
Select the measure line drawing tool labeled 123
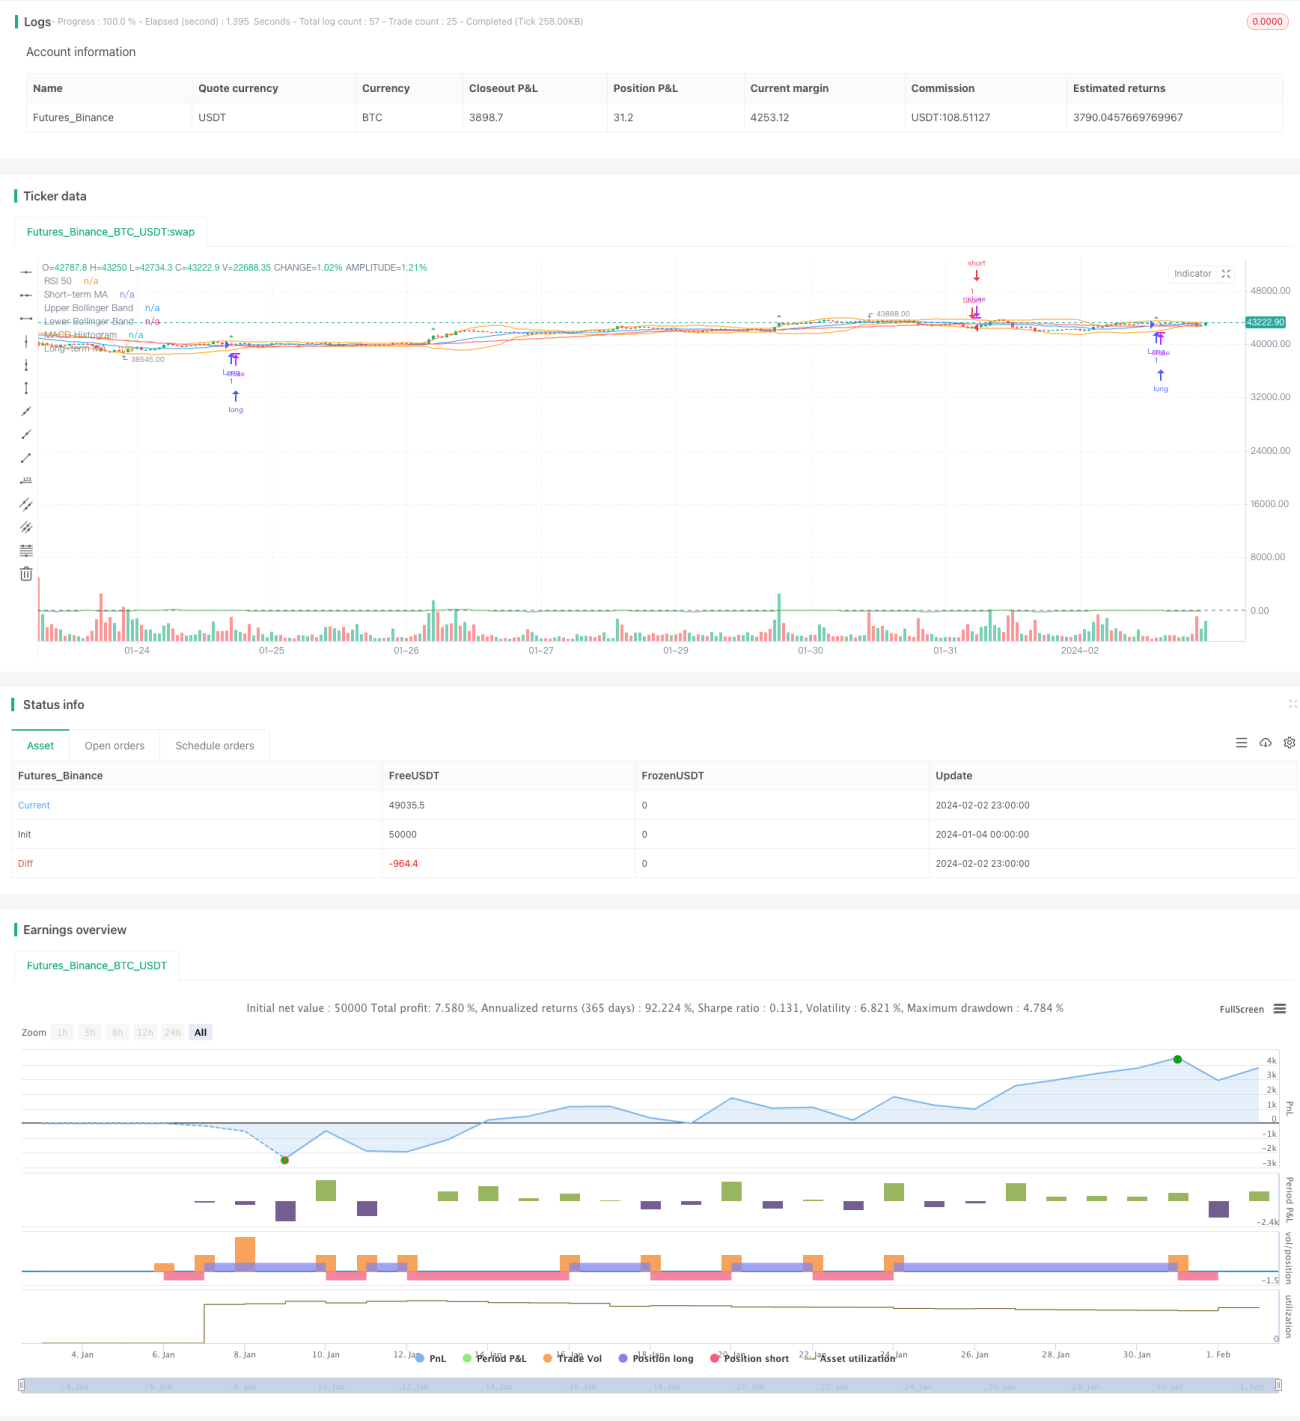tap(26, 481)
